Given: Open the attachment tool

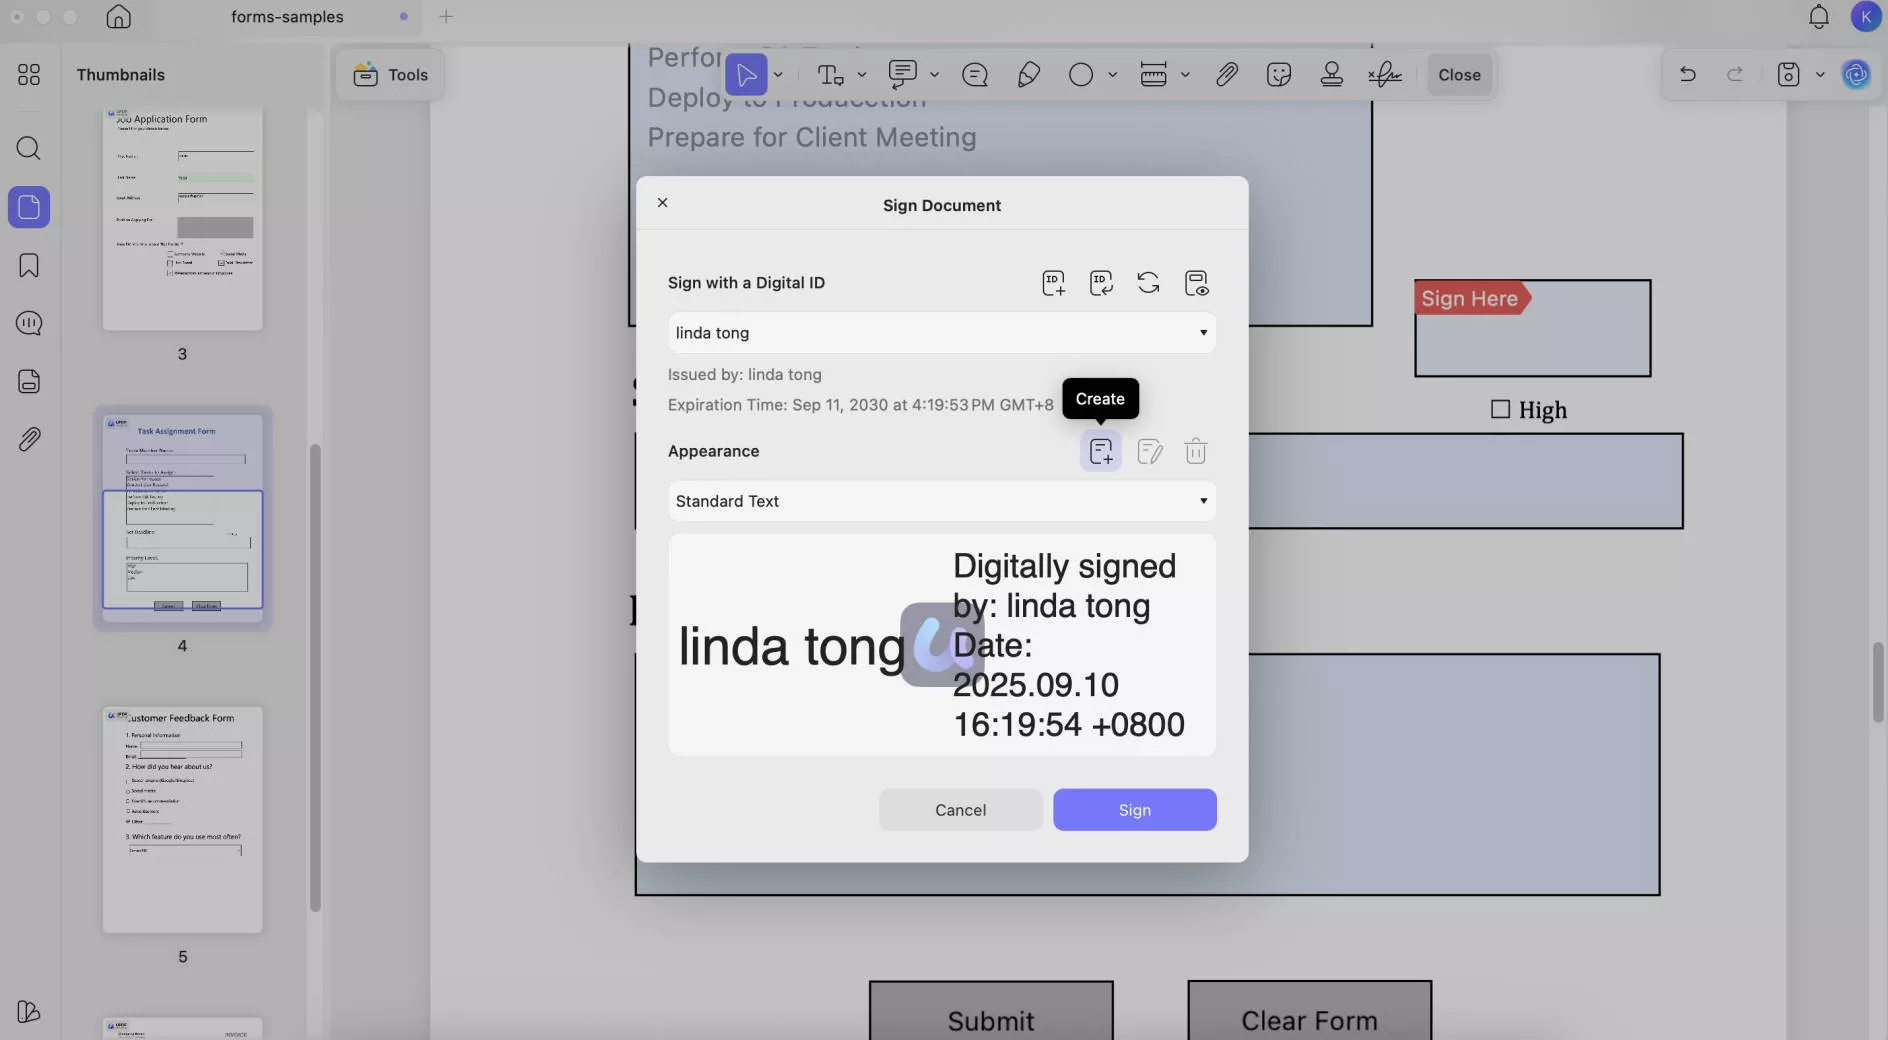Looking at the screenshot, I should tap(1225, 74).
